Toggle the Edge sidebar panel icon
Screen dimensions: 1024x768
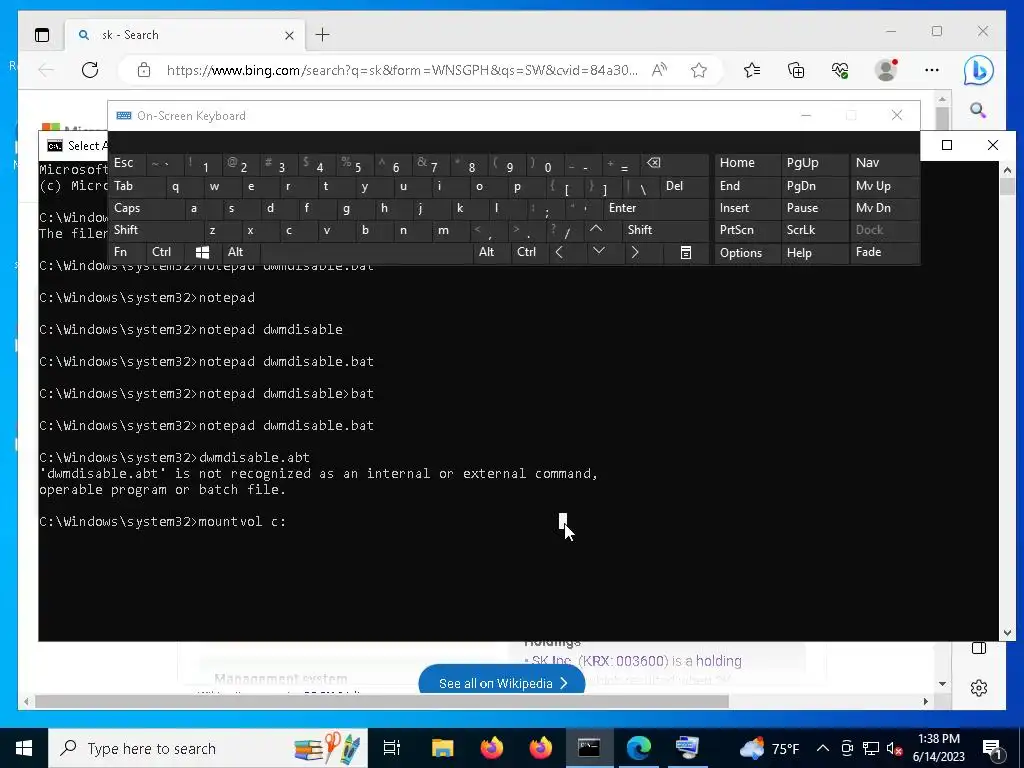978,648
